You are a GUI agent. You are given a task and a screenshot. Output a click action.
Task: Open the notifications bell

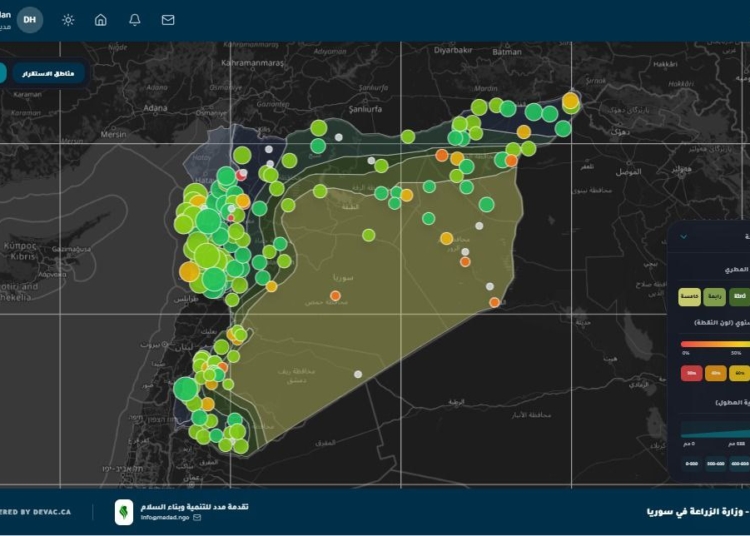[x=135, y=20]
